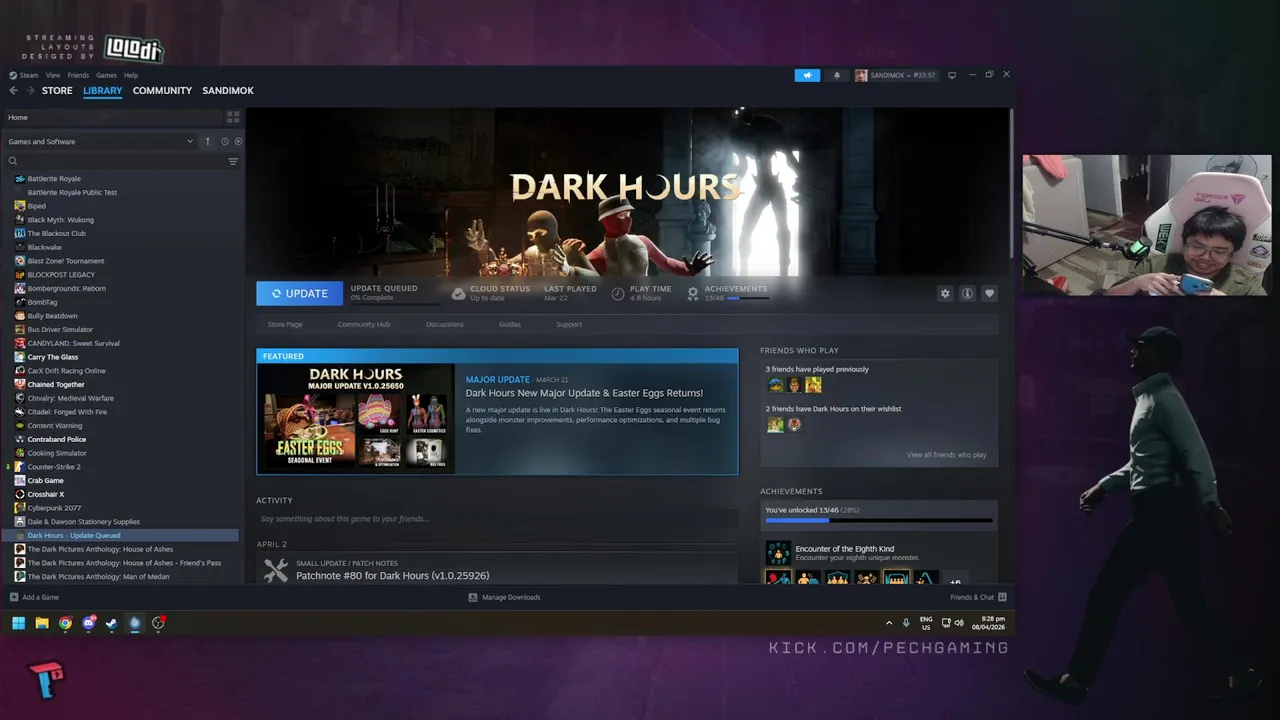1280x720 pixels.
Task: Click the sort ascending arrow icon
Action: tap(208, 141)
